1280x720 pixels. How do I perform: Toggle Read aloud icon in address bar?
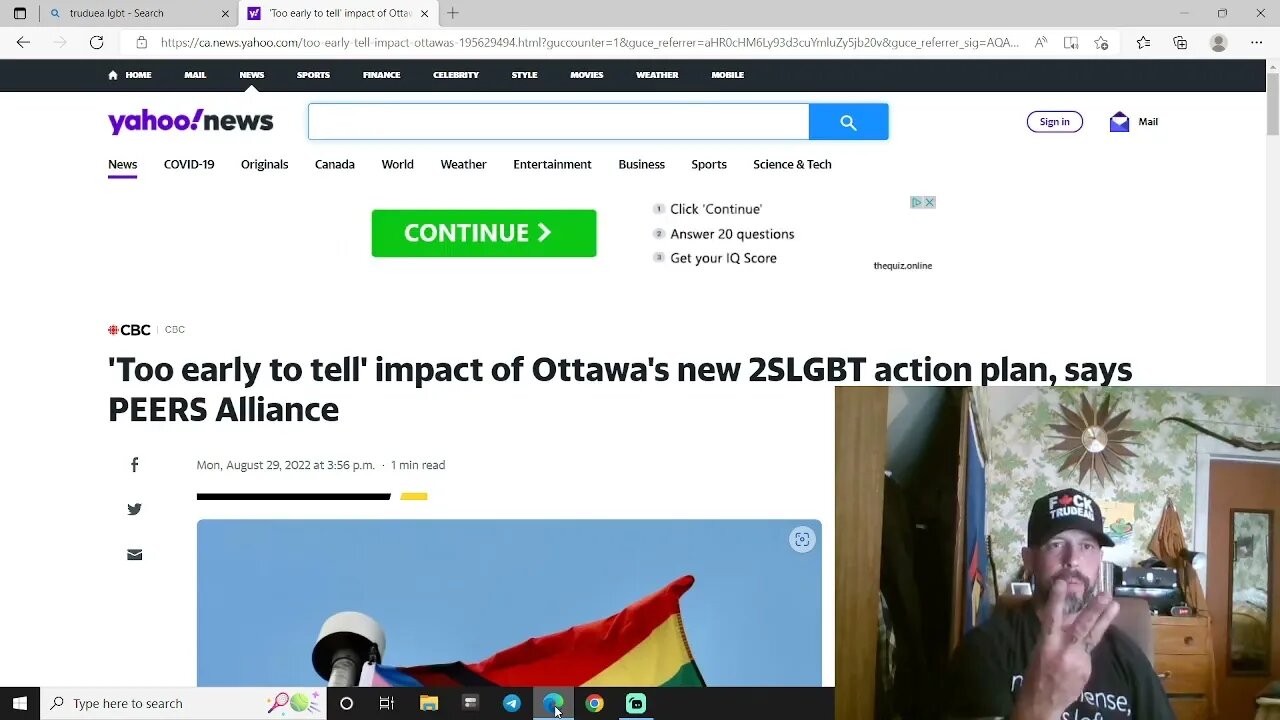[1041, 42]
